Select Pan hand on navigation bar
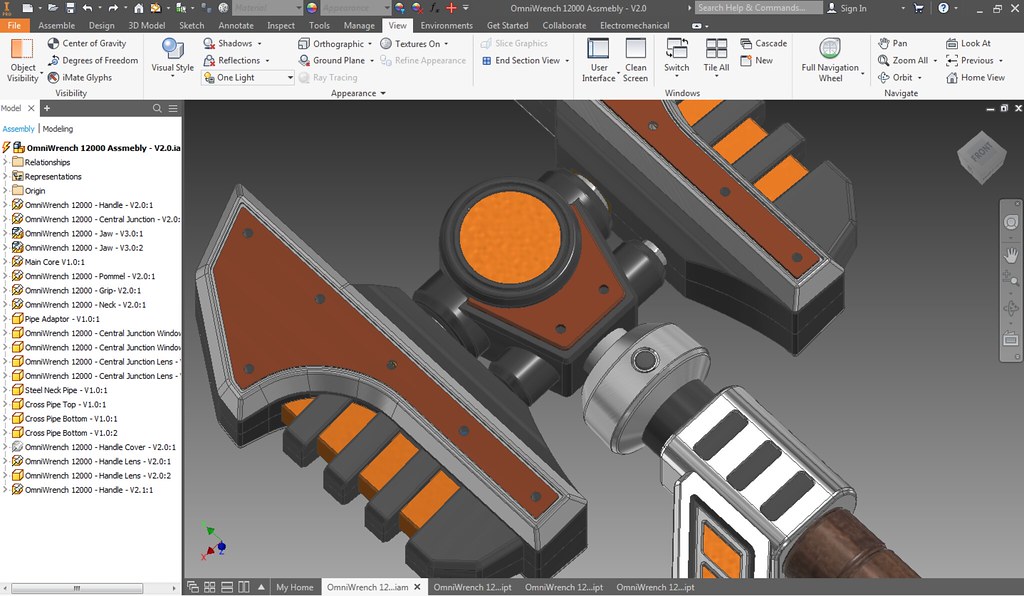The image size is (1024, 596). [1011, 254]
